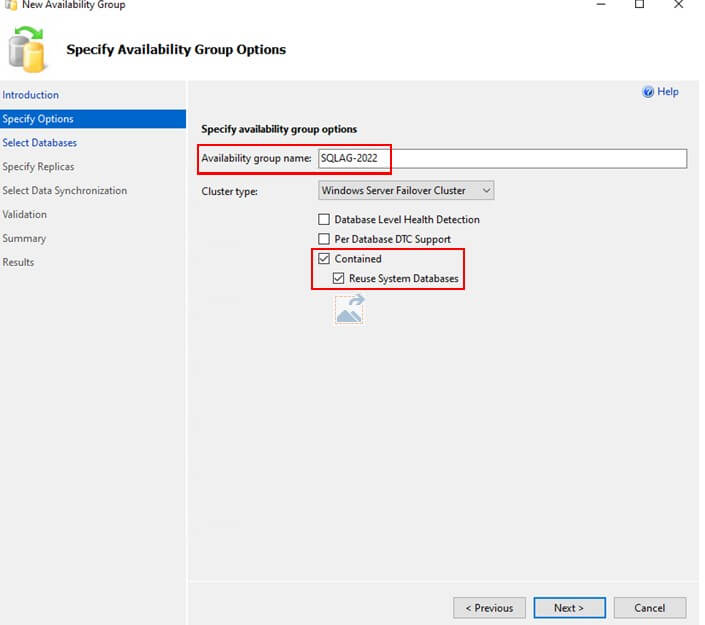Viewport: 705px width, 625px height.
Task: Go to the Introduction page
Action: 31,95
